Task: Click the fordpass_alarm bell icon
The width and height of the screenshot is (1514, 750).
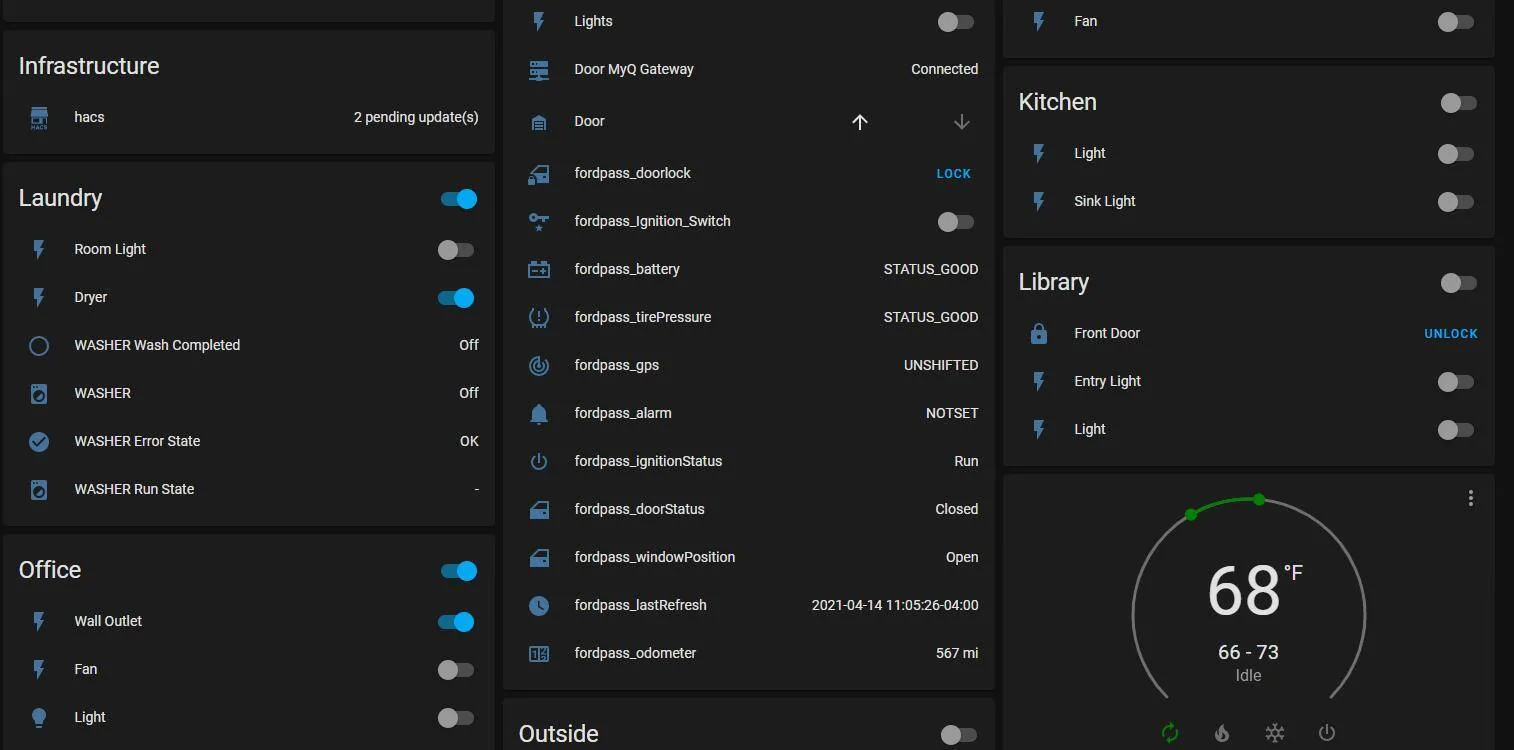Action: pos(539,413)
